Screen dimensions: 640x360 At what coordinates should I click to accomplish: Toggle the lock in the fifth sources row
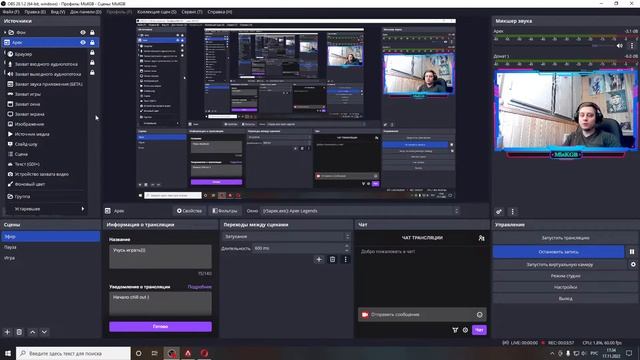point(92,72)
